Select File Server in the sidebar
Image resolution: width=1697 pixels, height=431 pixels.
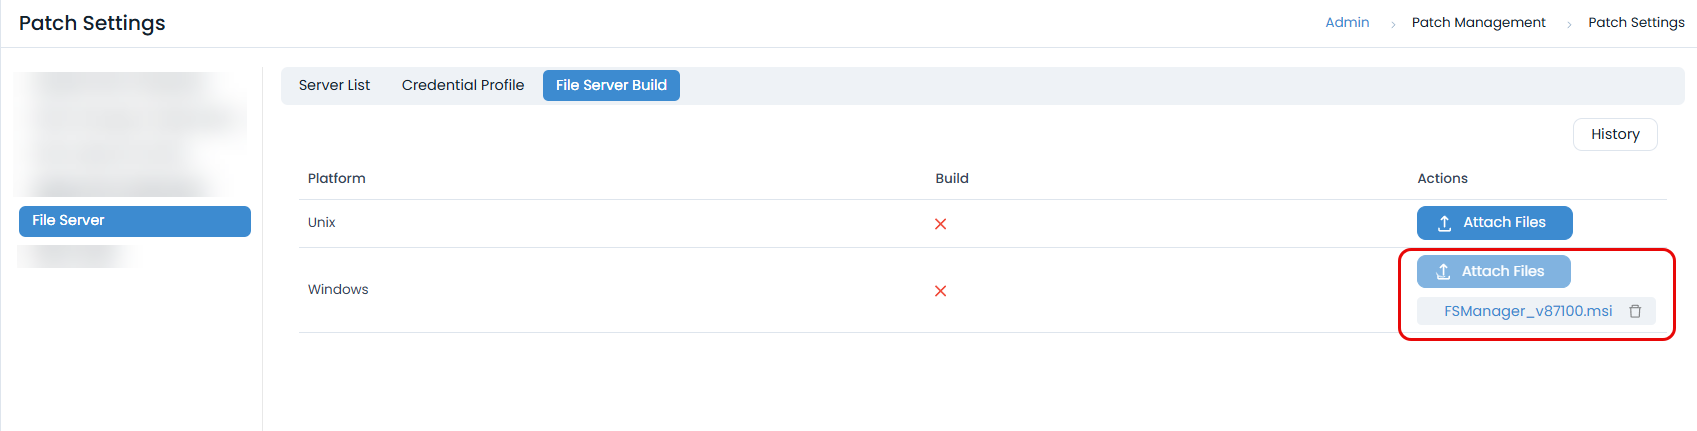(135, 221)
